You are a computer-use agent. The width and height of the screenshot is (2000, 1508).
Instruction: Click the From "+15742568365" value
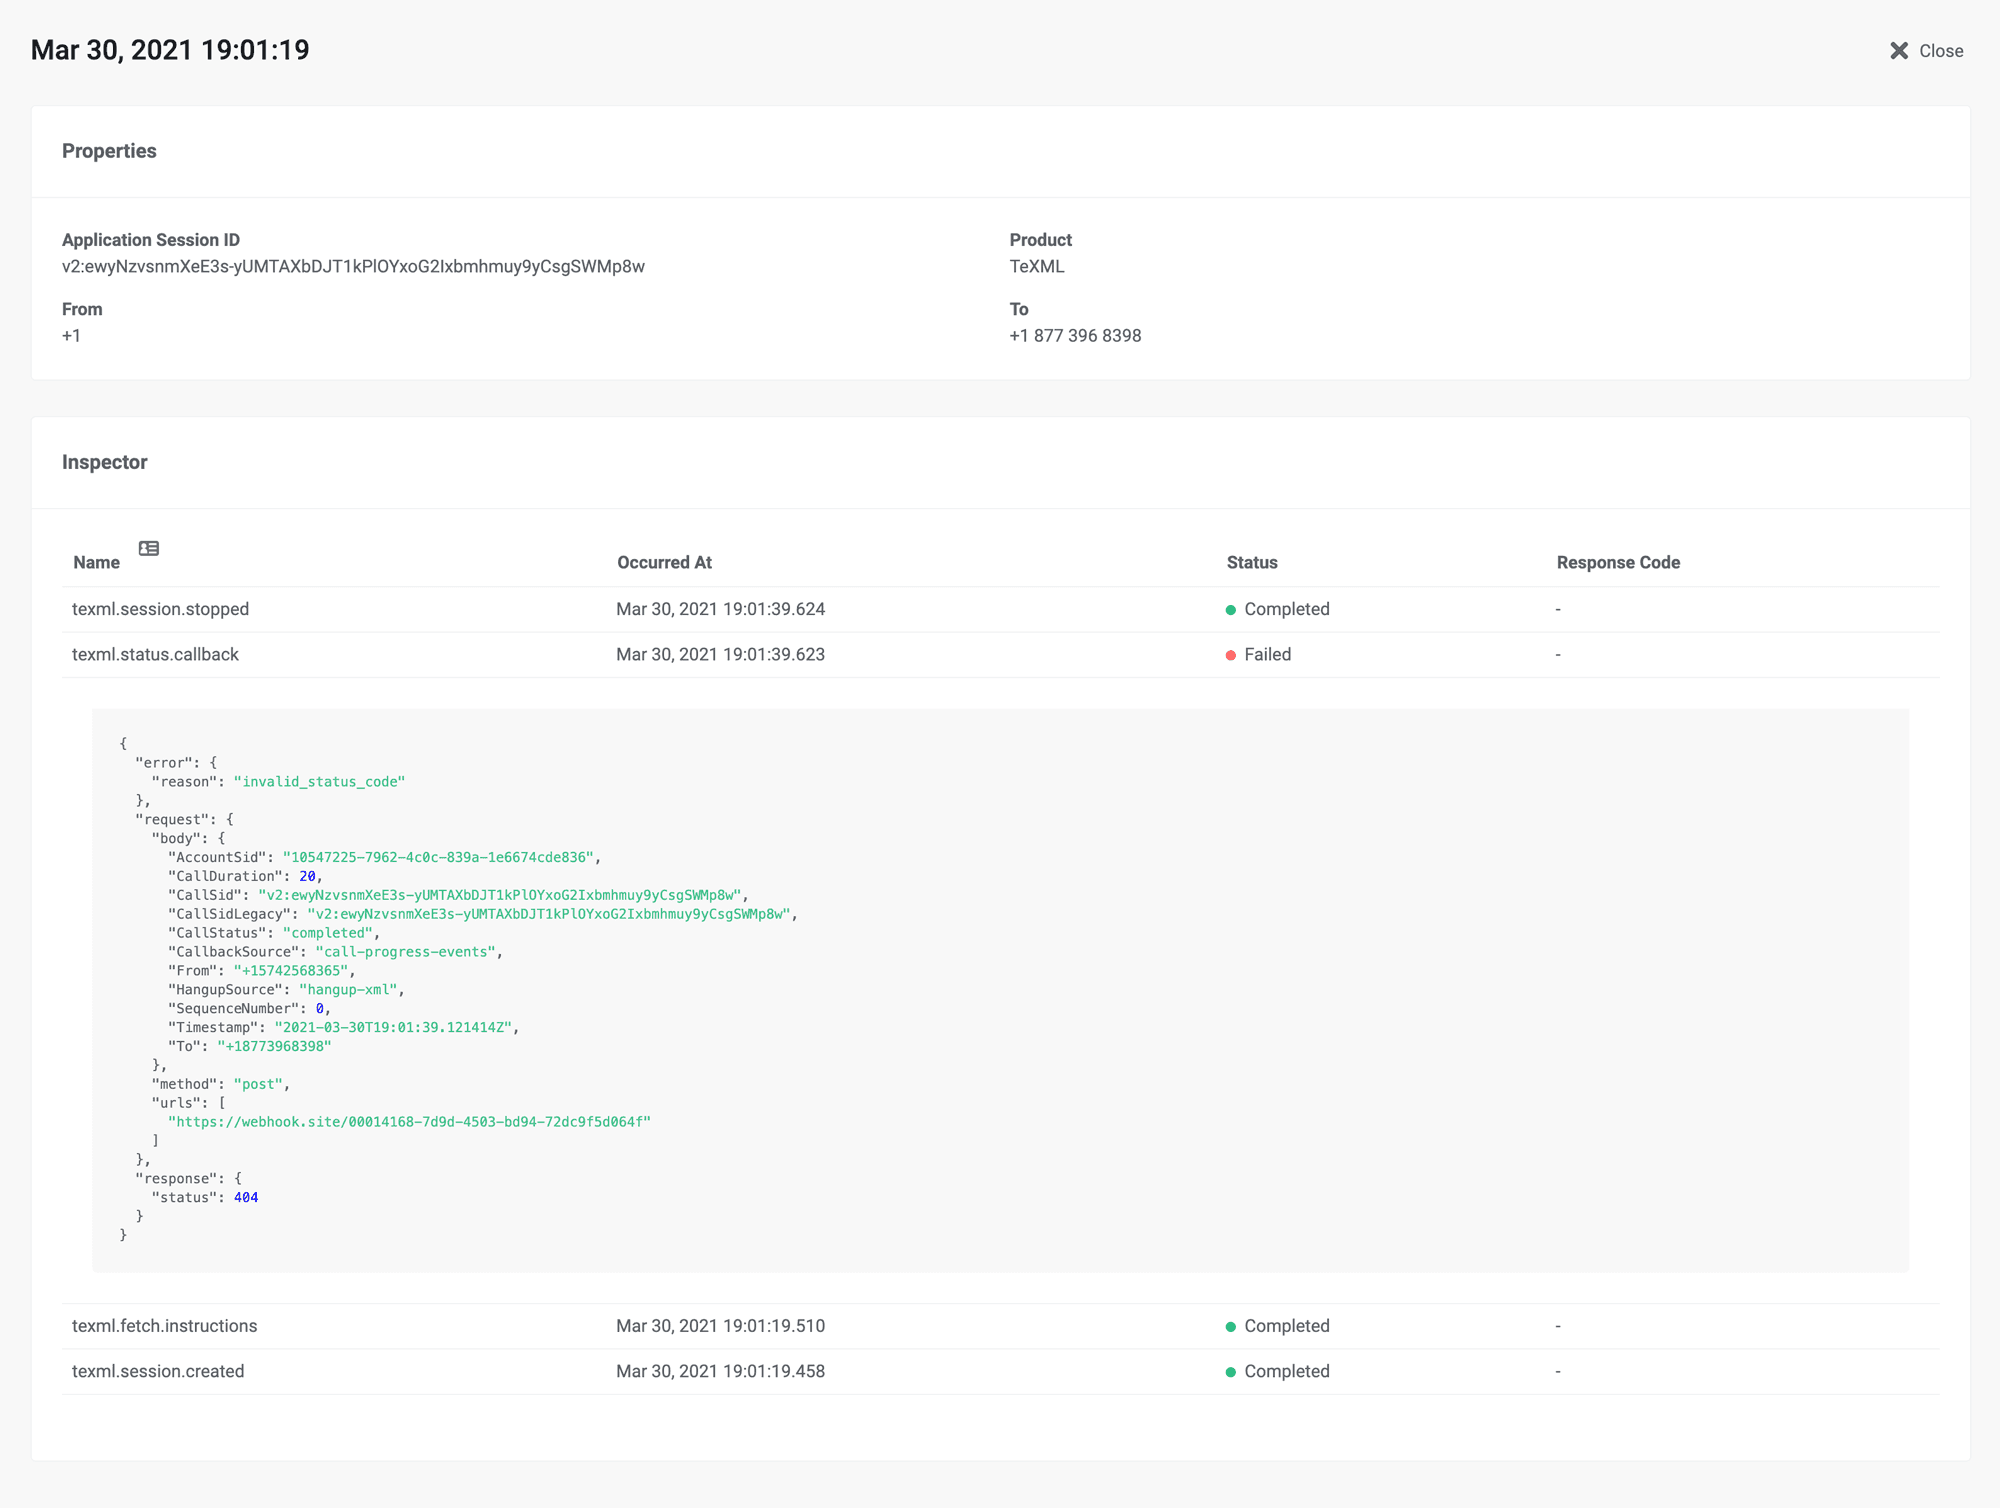291,971
